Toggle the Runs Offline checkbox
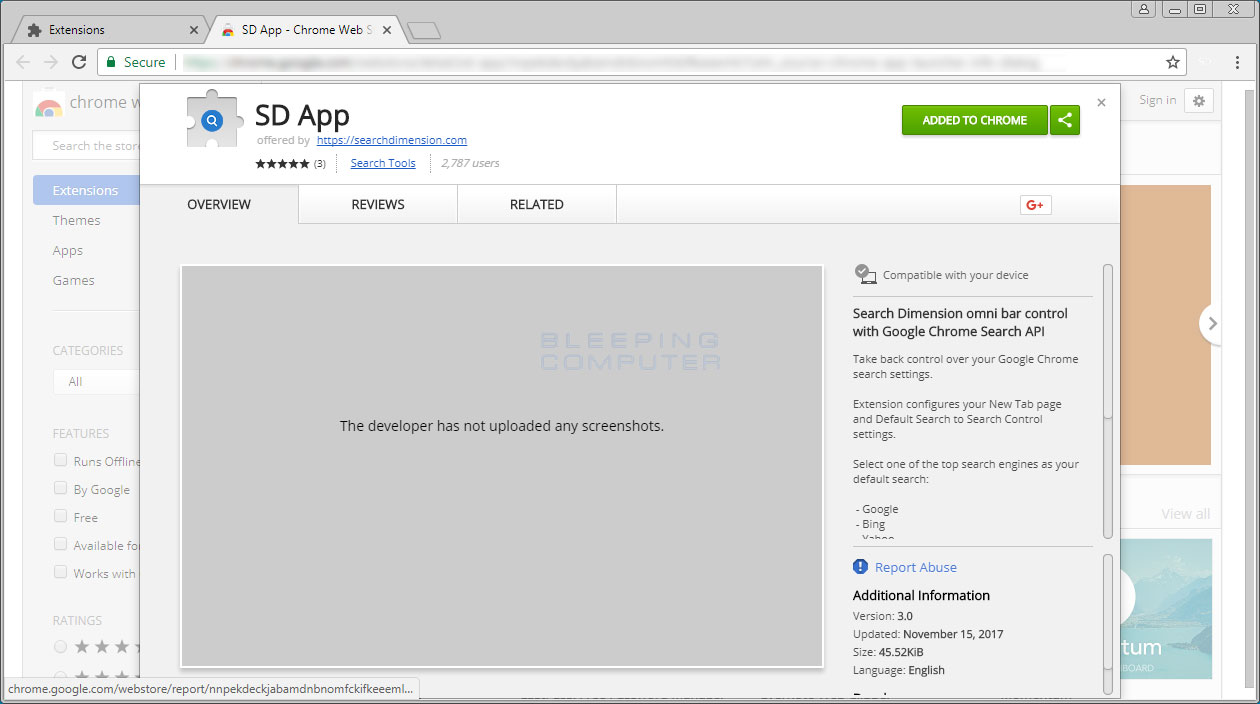Image resolution: width=1260 pixels, height=704 pixels. point(60,461)
